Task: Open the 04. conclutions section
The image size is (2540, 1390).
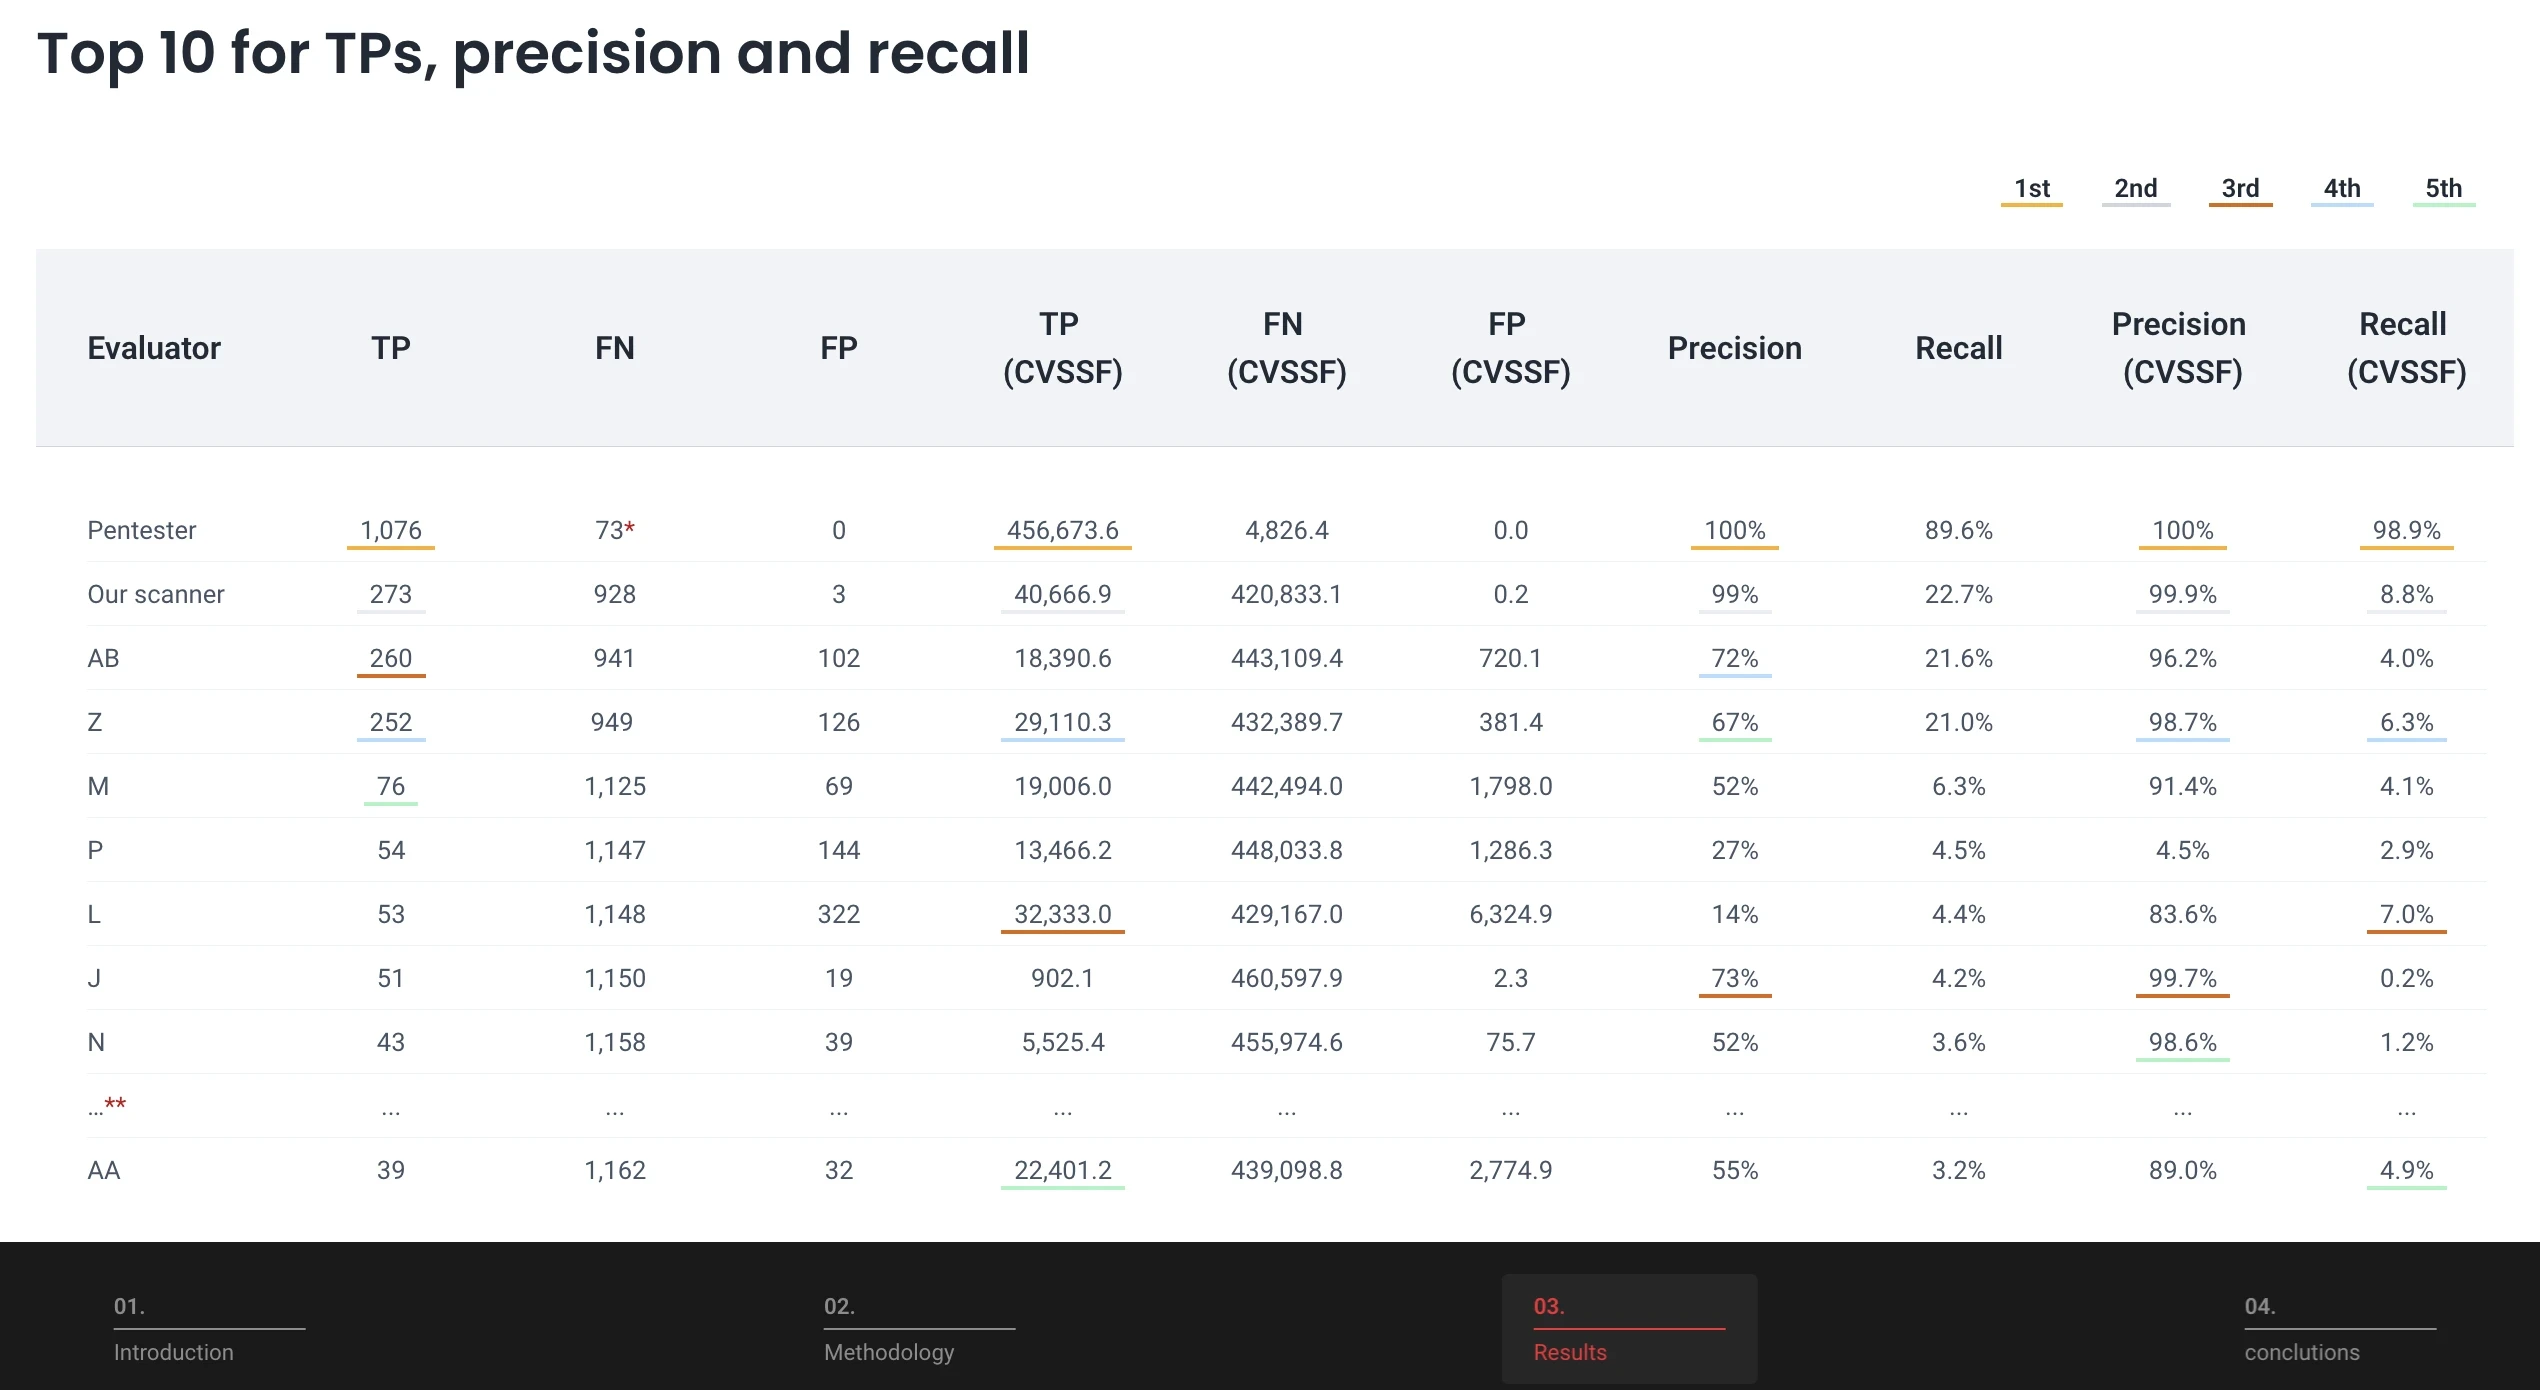Action: [x=2340, y=1329]
